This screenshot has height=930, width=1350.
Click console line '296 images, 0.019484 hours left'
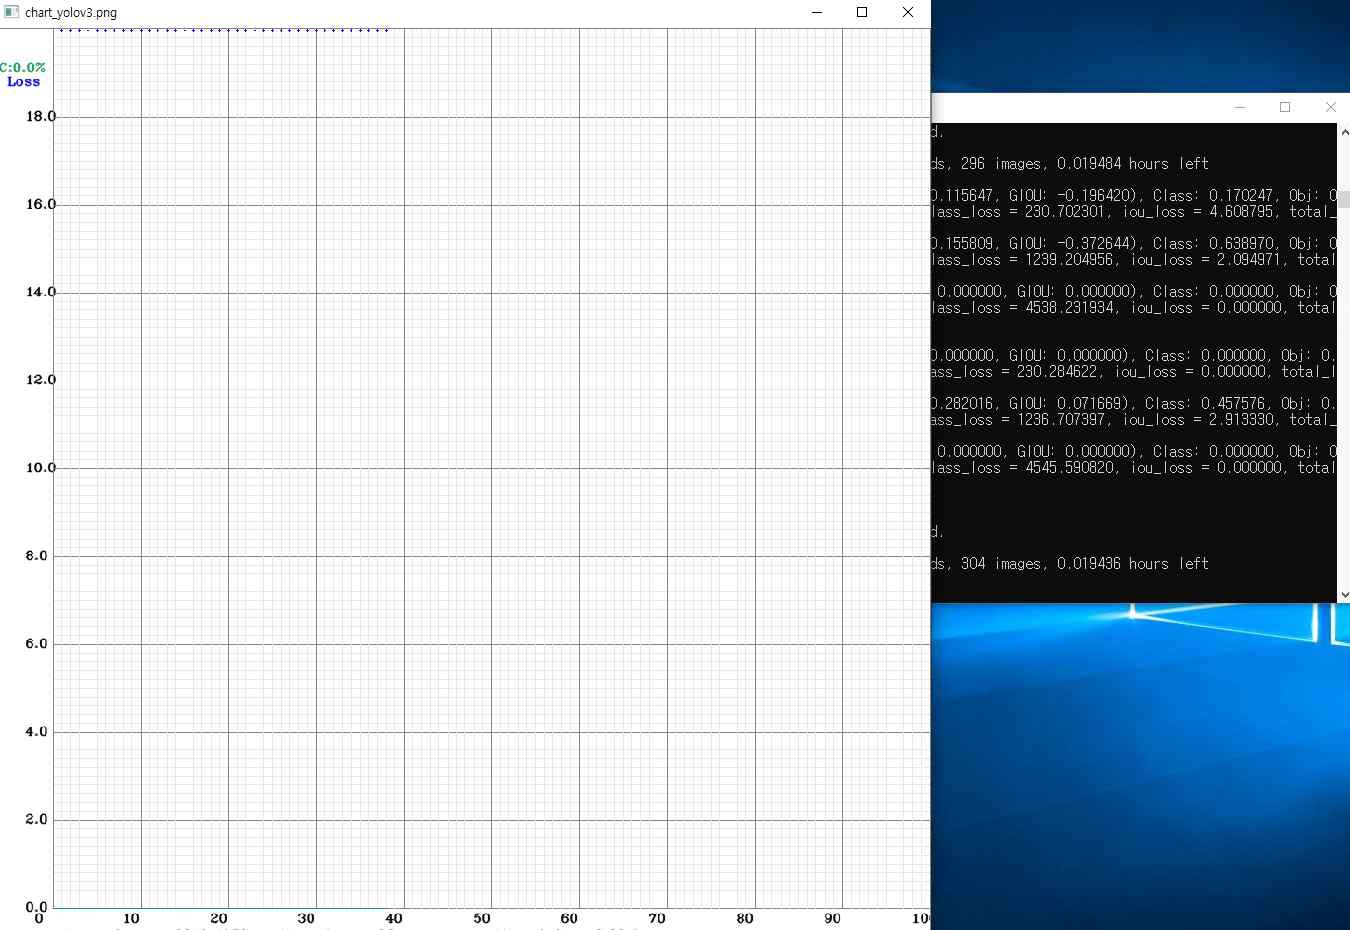tap(1084, 164)
